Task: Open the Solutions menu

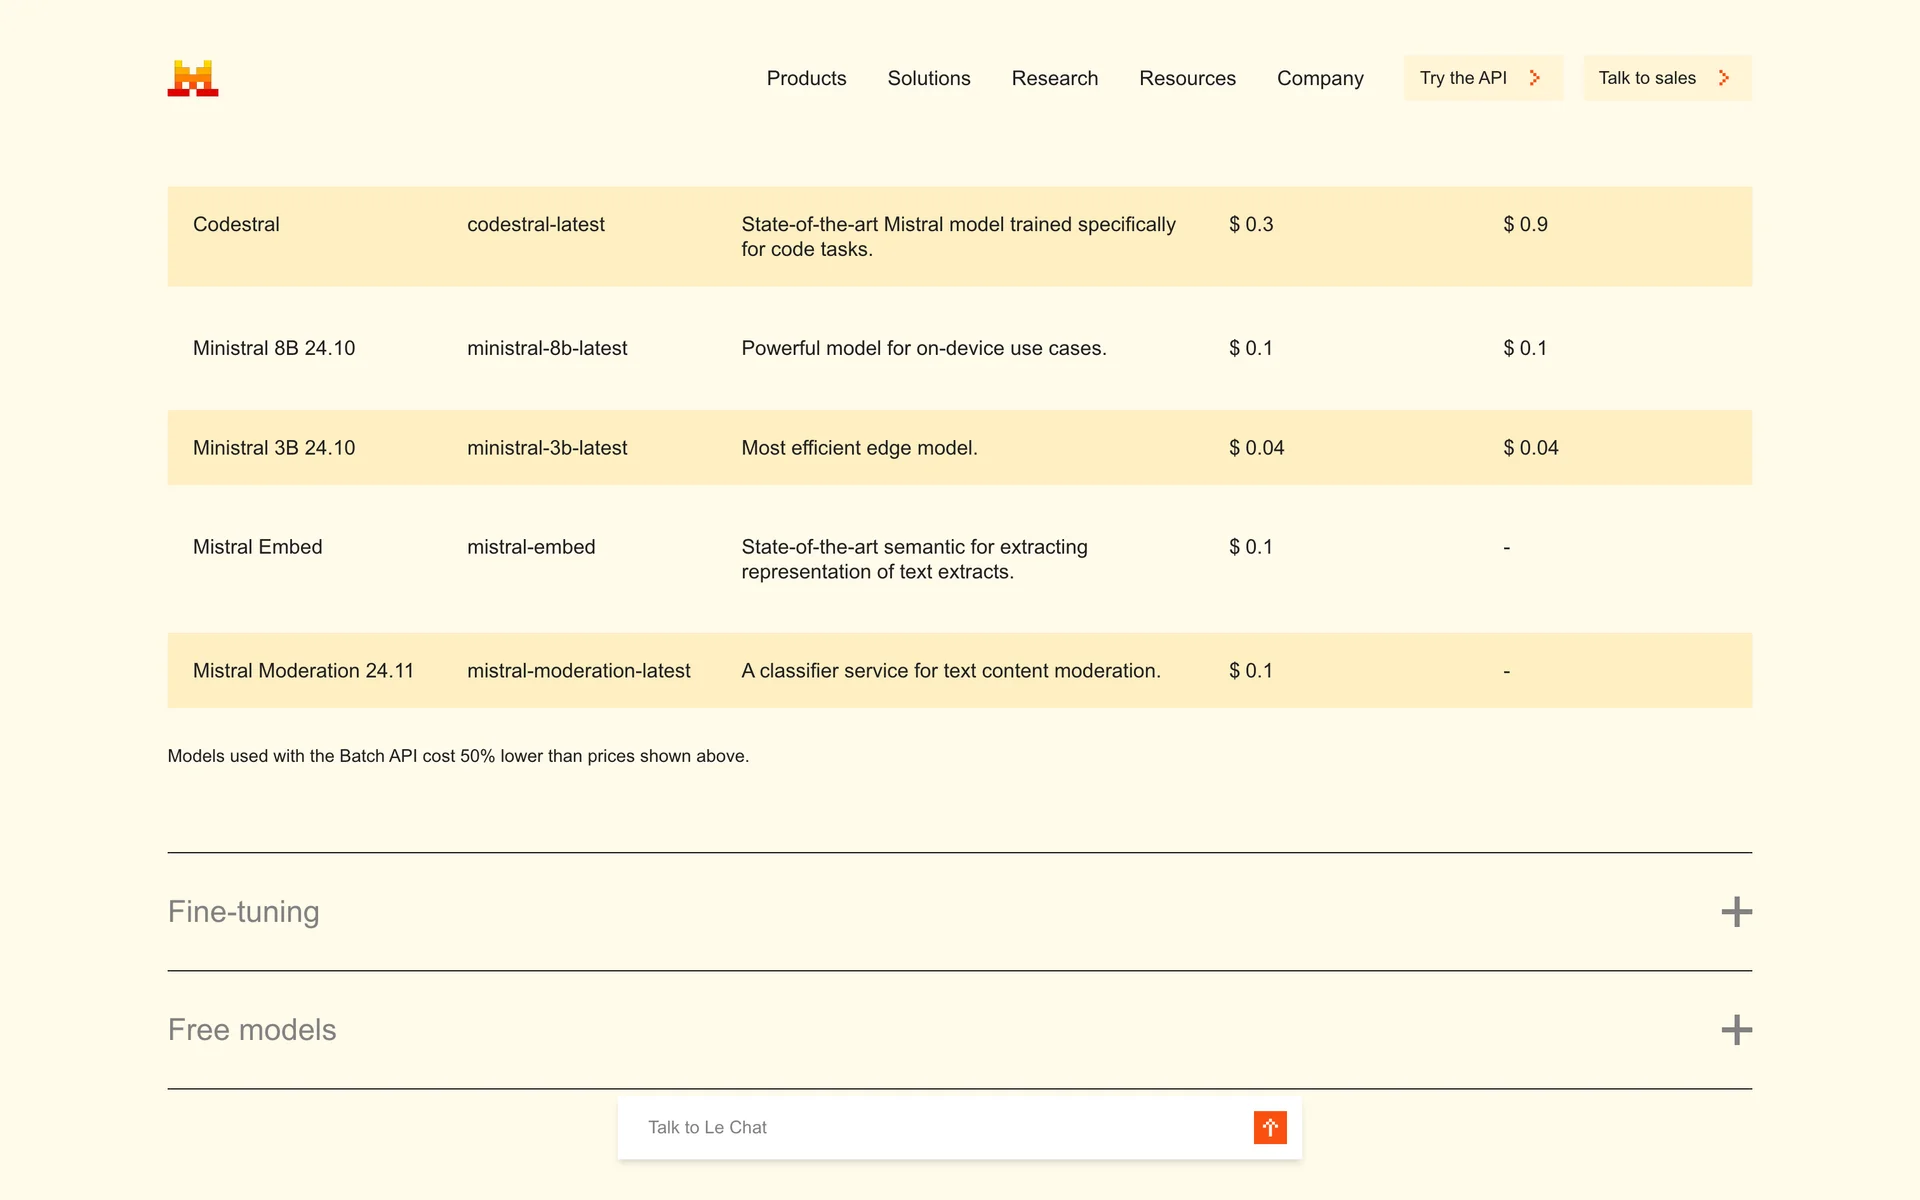Action: pos(929,78)
